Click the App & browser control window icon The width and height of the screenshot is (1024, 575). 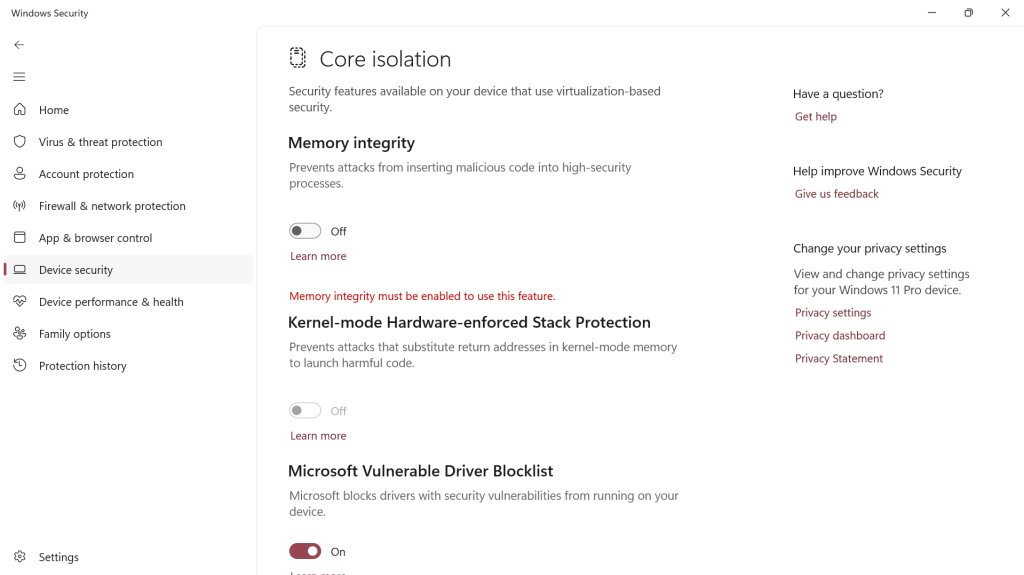(x=19, y=238)
